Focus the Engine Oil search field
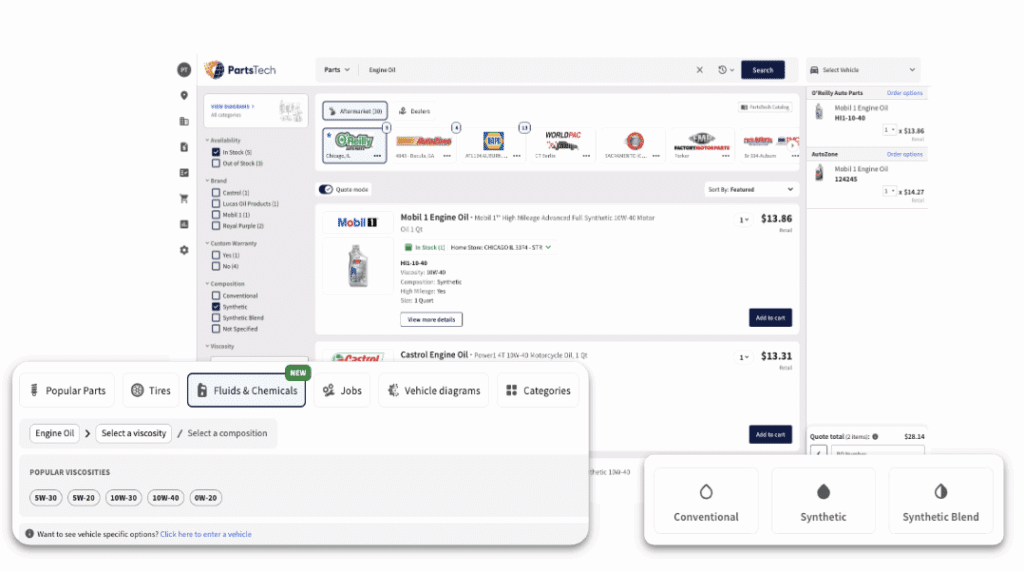The height and width of the screenshot is (572, 1024). 526,70
